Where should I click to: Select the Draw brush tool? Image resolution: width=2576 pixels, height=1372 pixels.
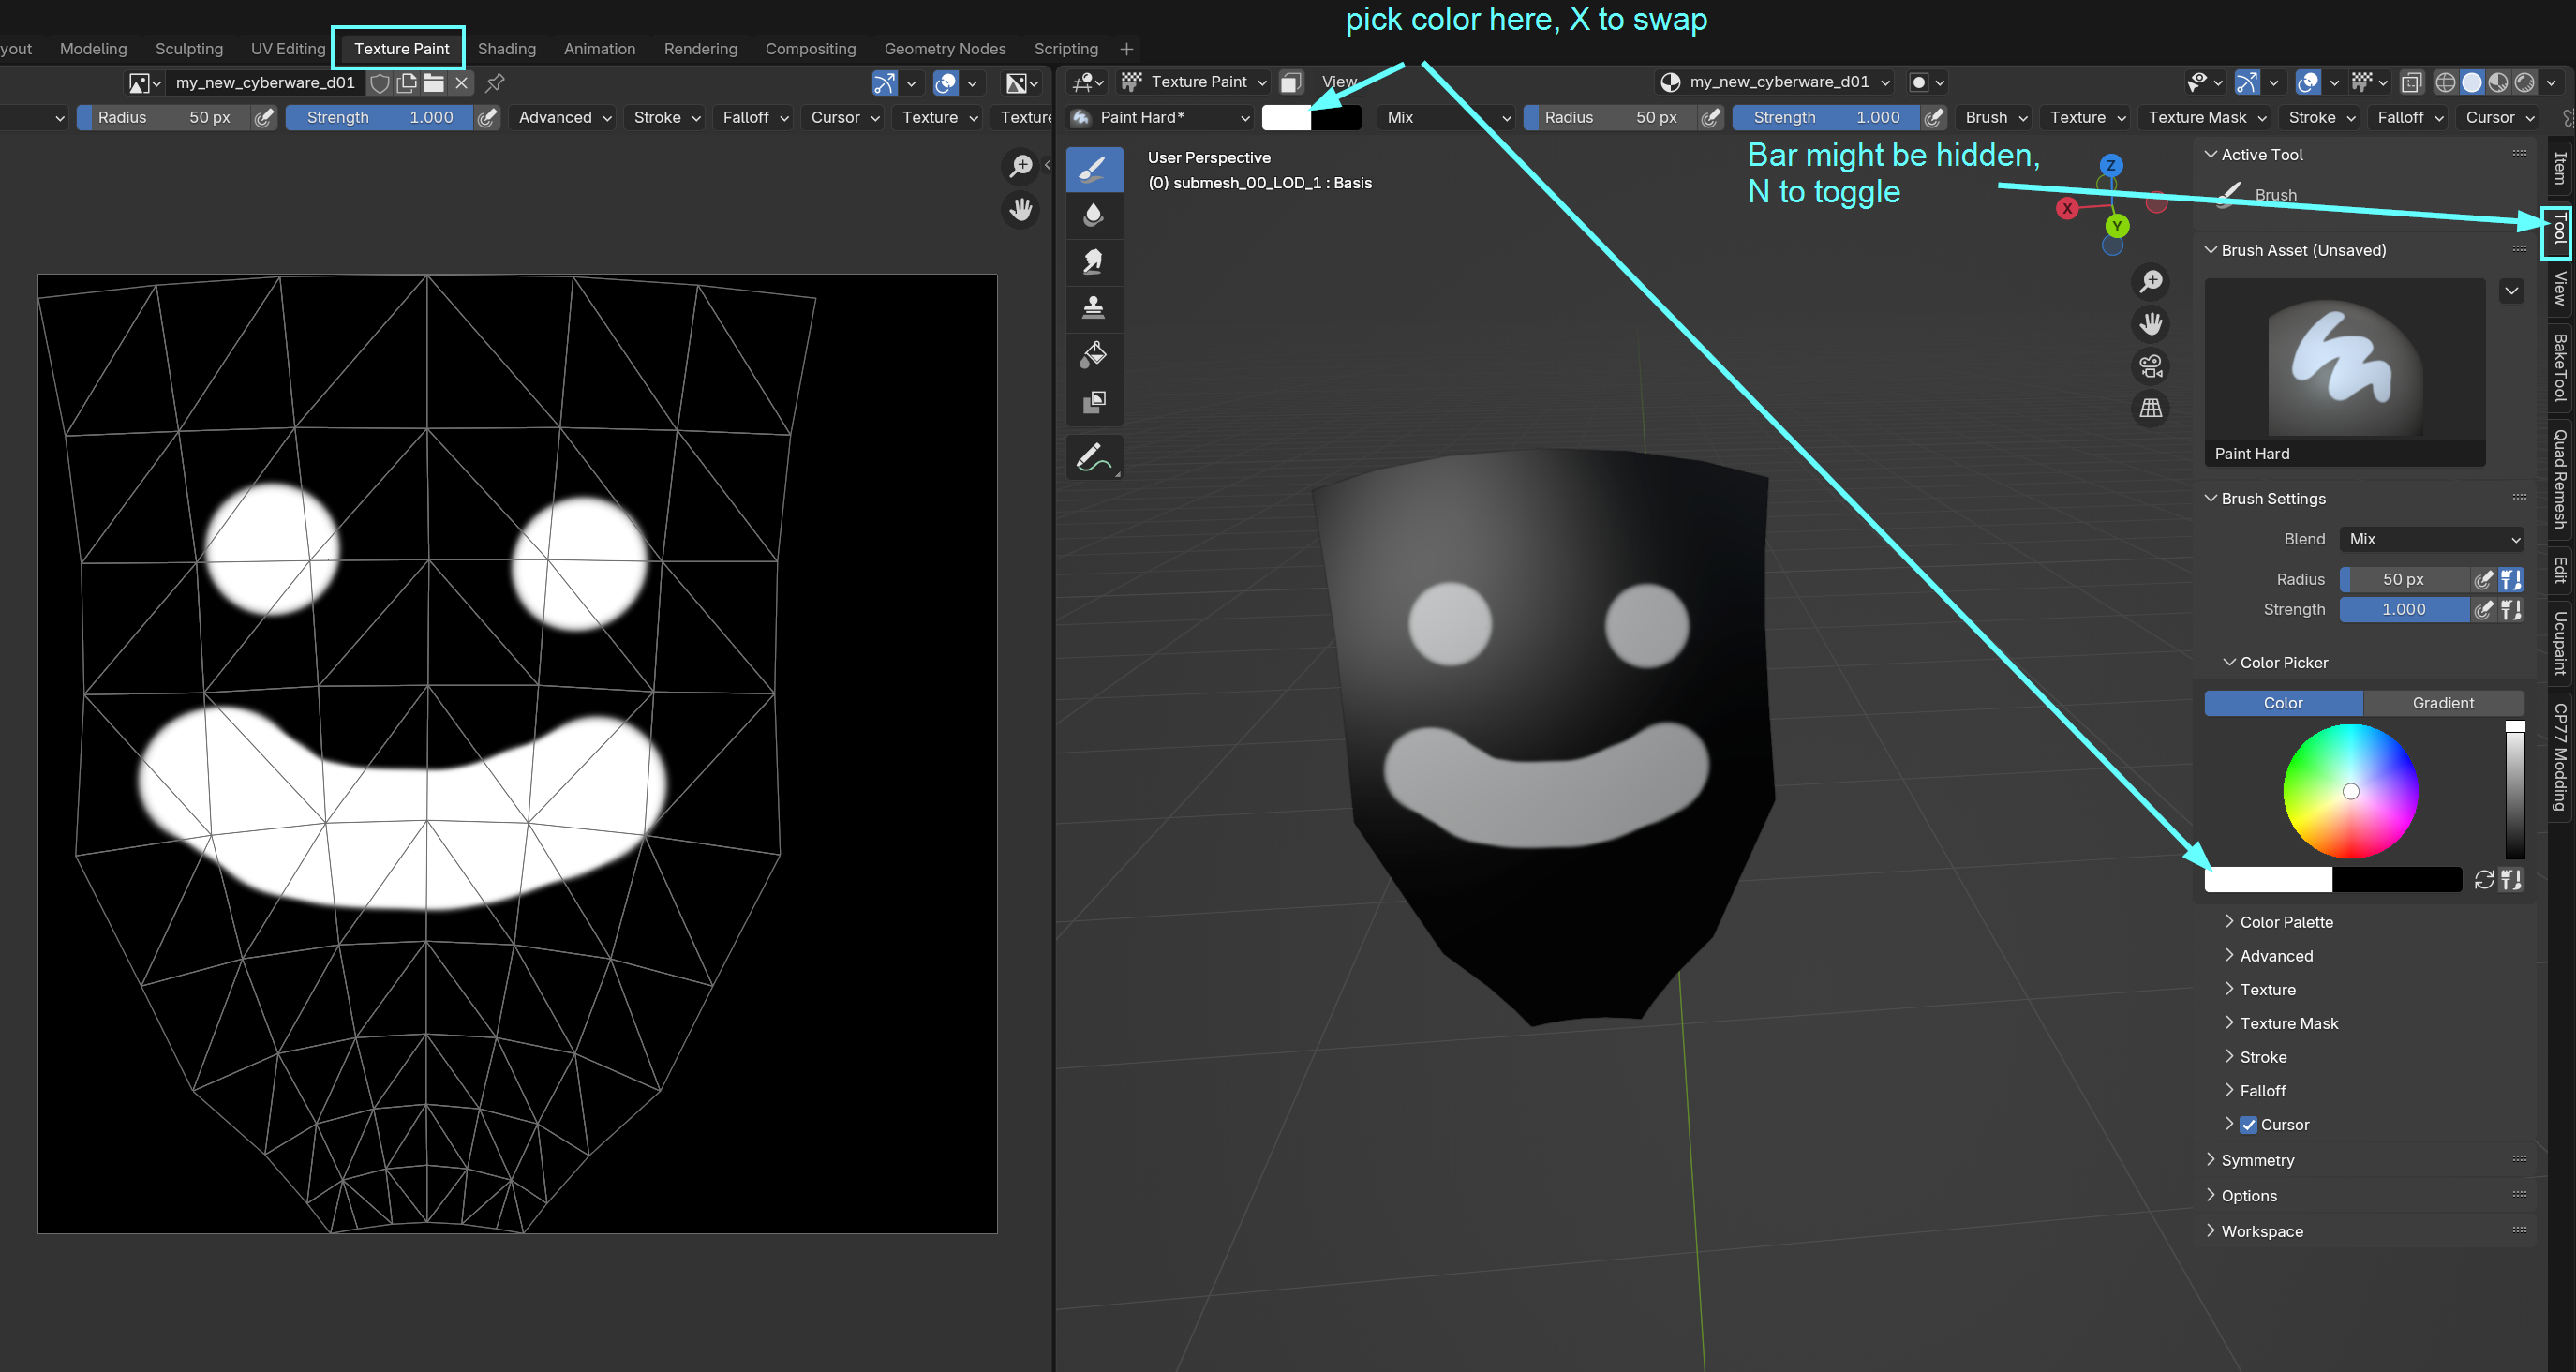[x=1093, y=169]
